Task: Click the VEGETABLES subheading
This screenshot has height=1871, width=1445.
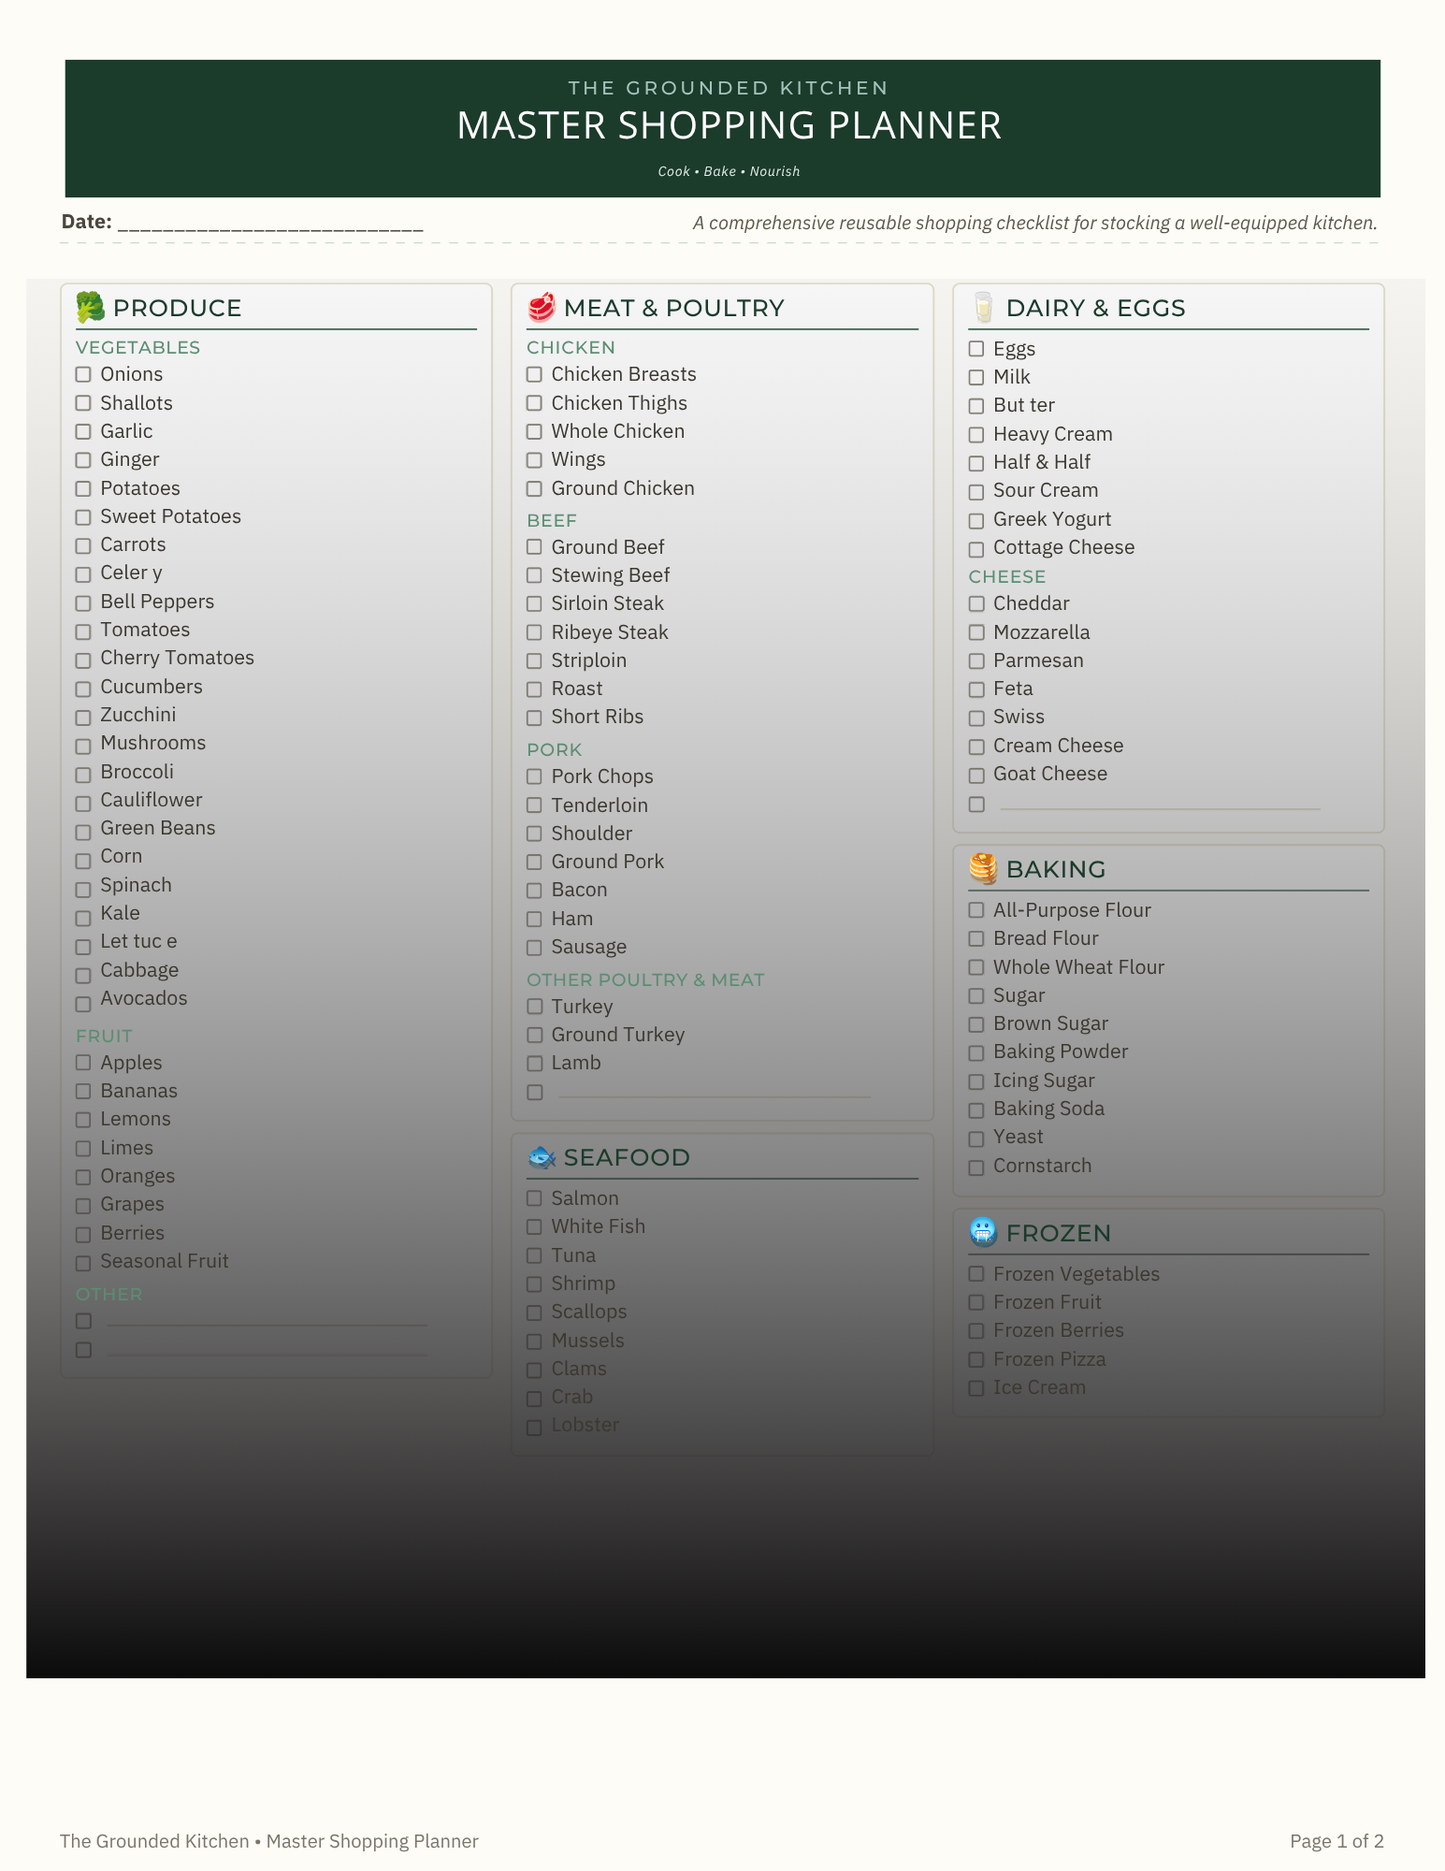Action: [x=138, y=347]
